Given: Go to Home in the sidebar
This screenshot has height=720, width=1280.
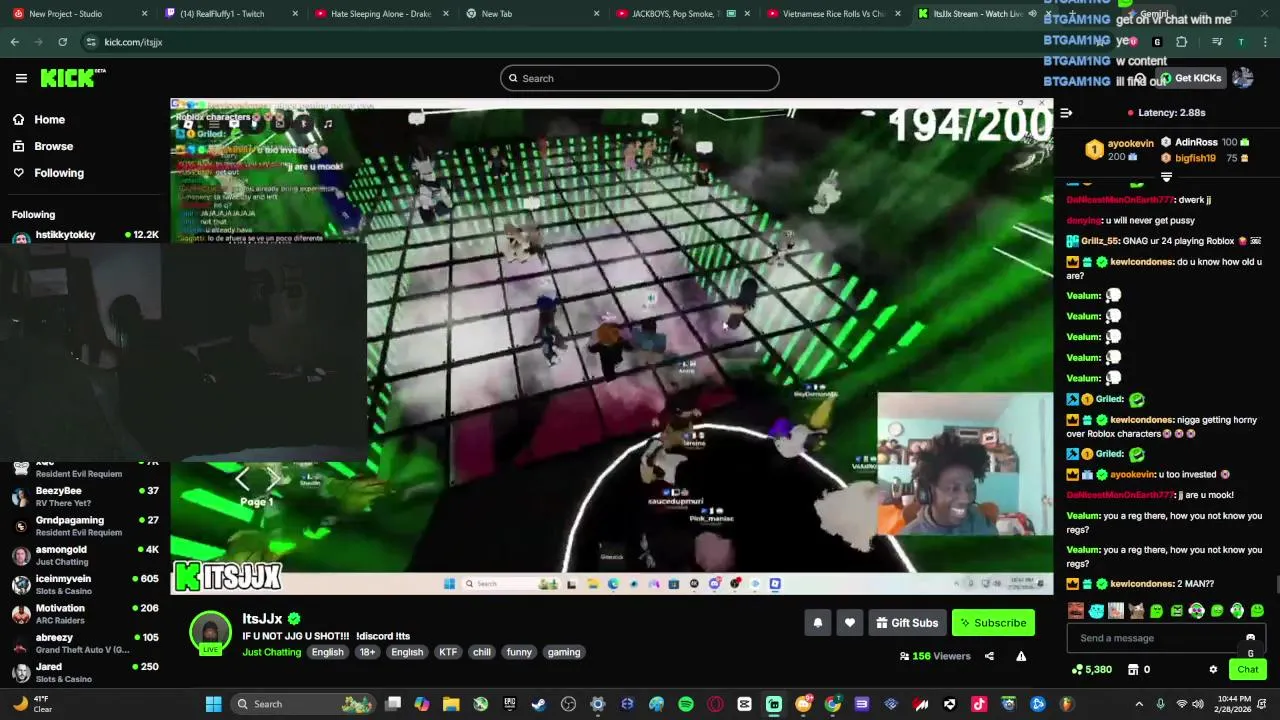Looking at the screenshot, I should click(x=49, y=119).
